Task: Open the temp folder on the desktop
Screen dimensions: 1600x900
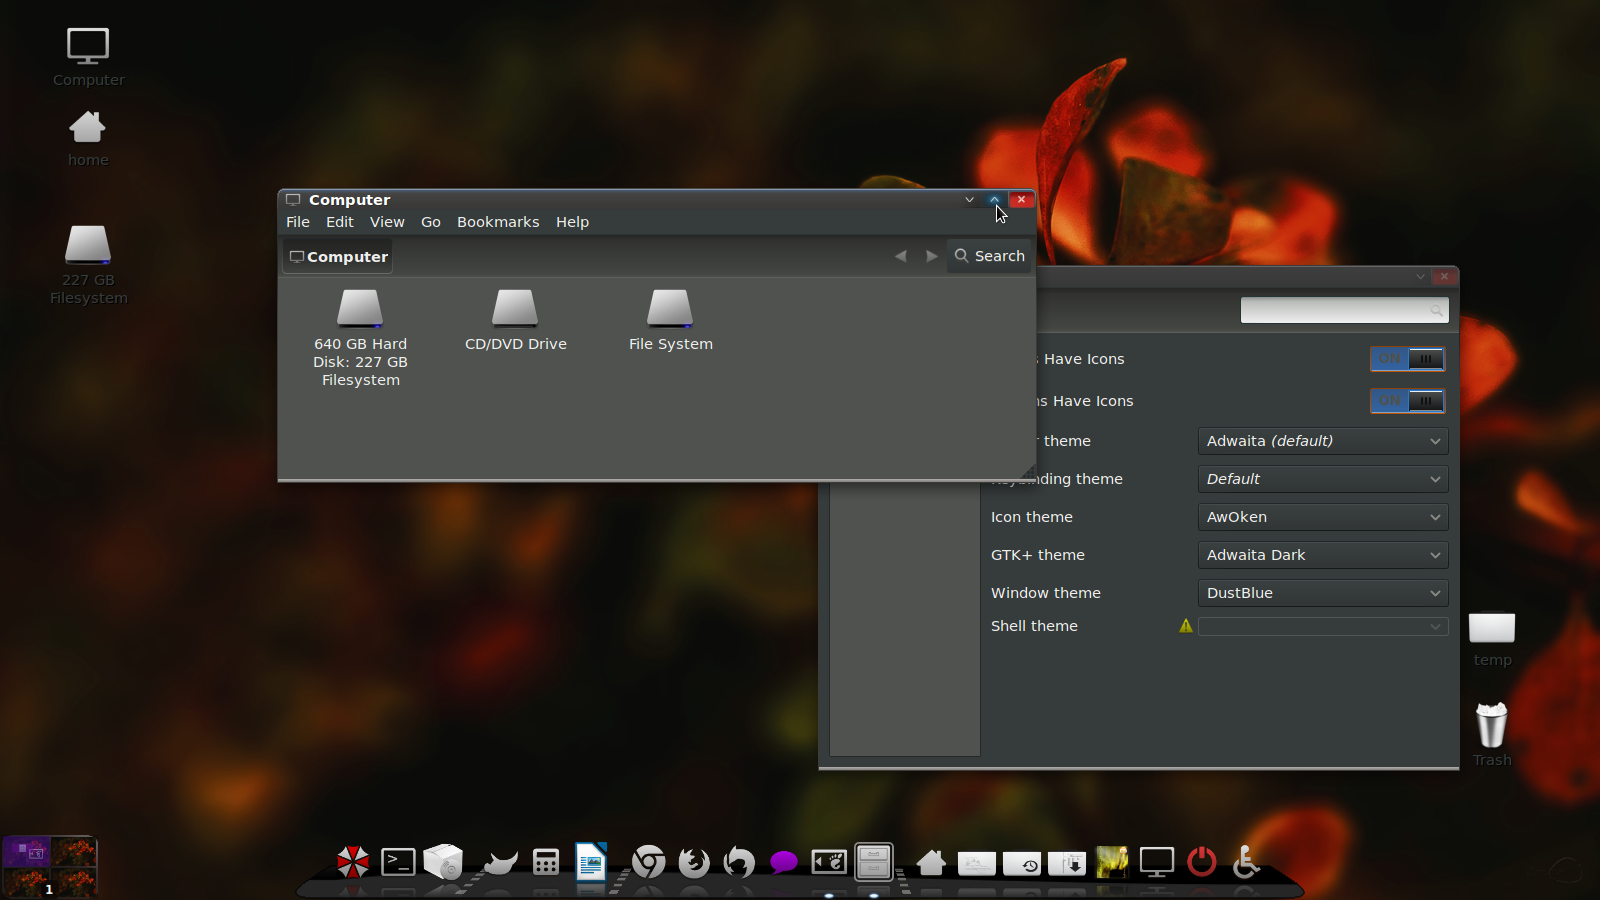Action: (x=1492, y=640)
